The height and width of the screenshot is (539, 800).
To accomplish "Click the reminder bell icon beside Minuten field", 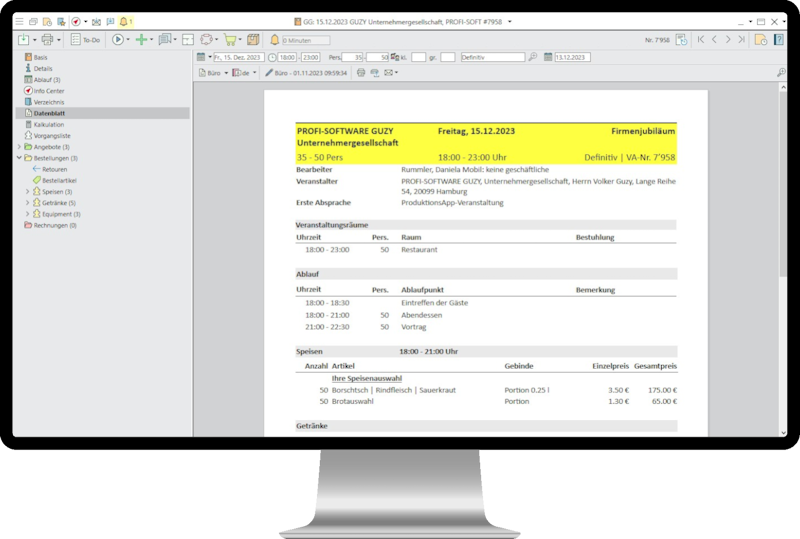I will click(274, 39).
